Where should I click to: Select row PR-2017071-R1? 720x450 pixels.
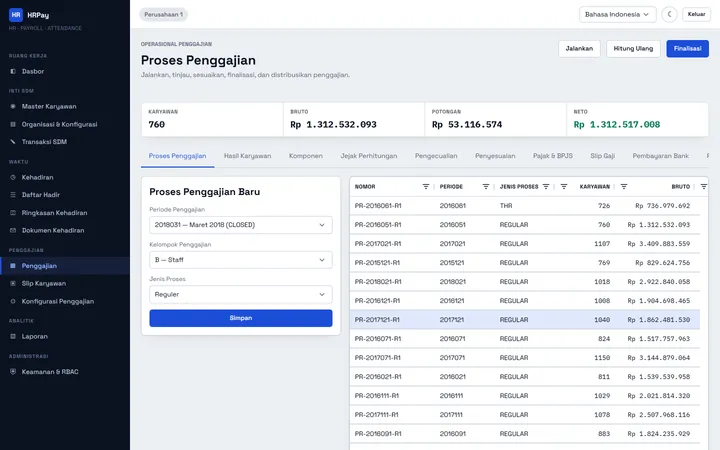pyautogui.click(x=525, y=358)
